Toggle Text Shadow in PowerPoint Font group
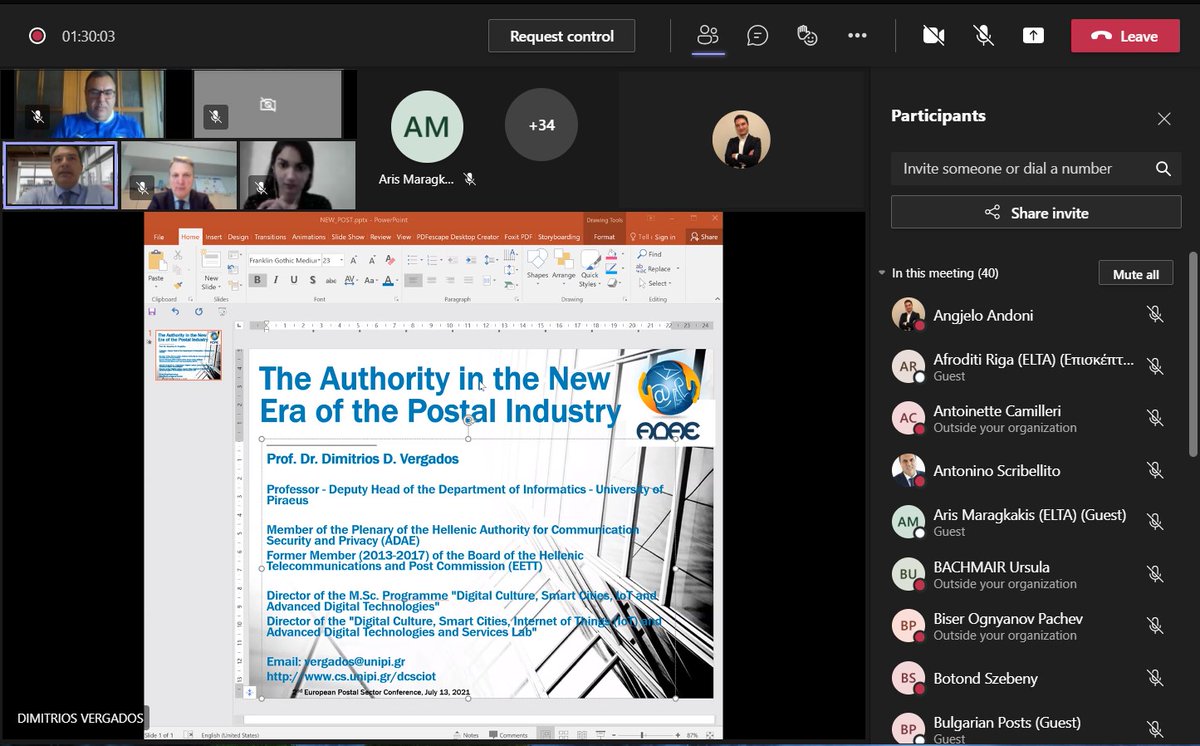 (x=312, y=280)
